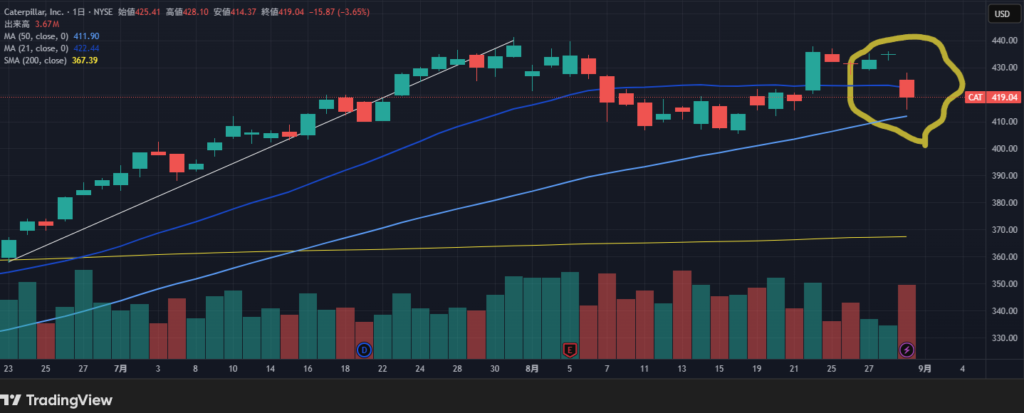Click the 7月 date axis label
This screenshot has width=1024, height=413.
(x=121, y=369)
